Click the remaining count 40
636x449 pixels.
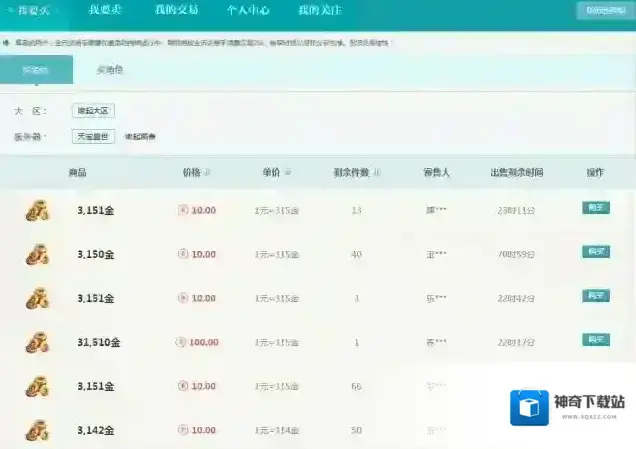(x=356, y=255)
